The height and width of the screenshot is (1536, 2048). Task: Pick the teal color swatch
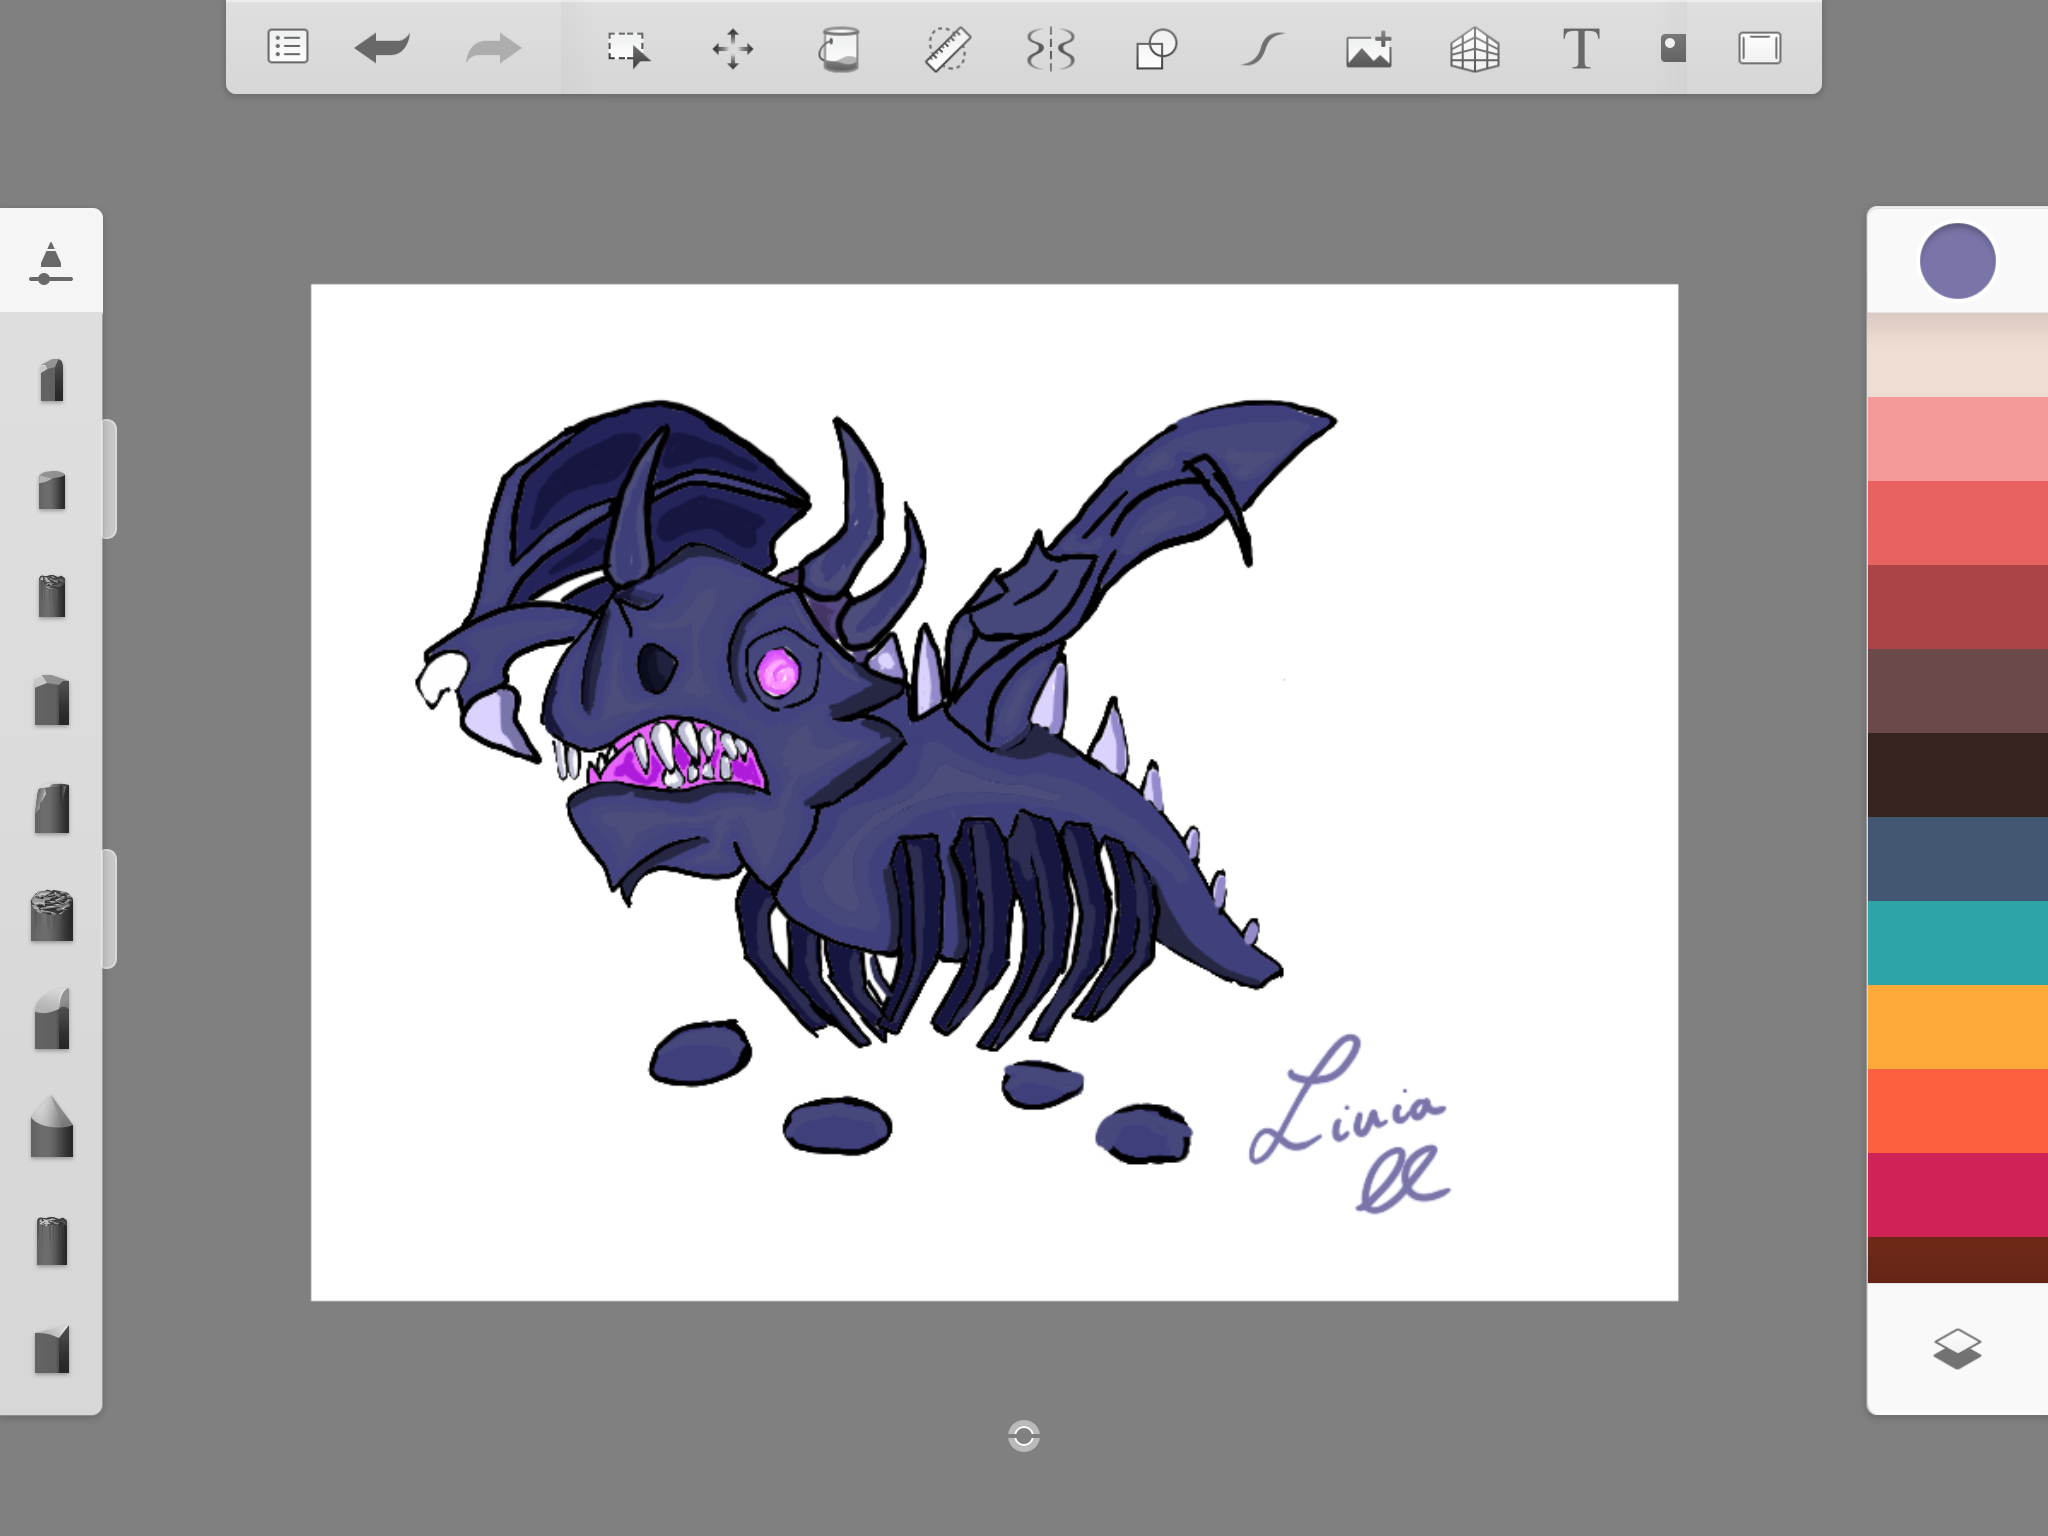pos(1957,943)
